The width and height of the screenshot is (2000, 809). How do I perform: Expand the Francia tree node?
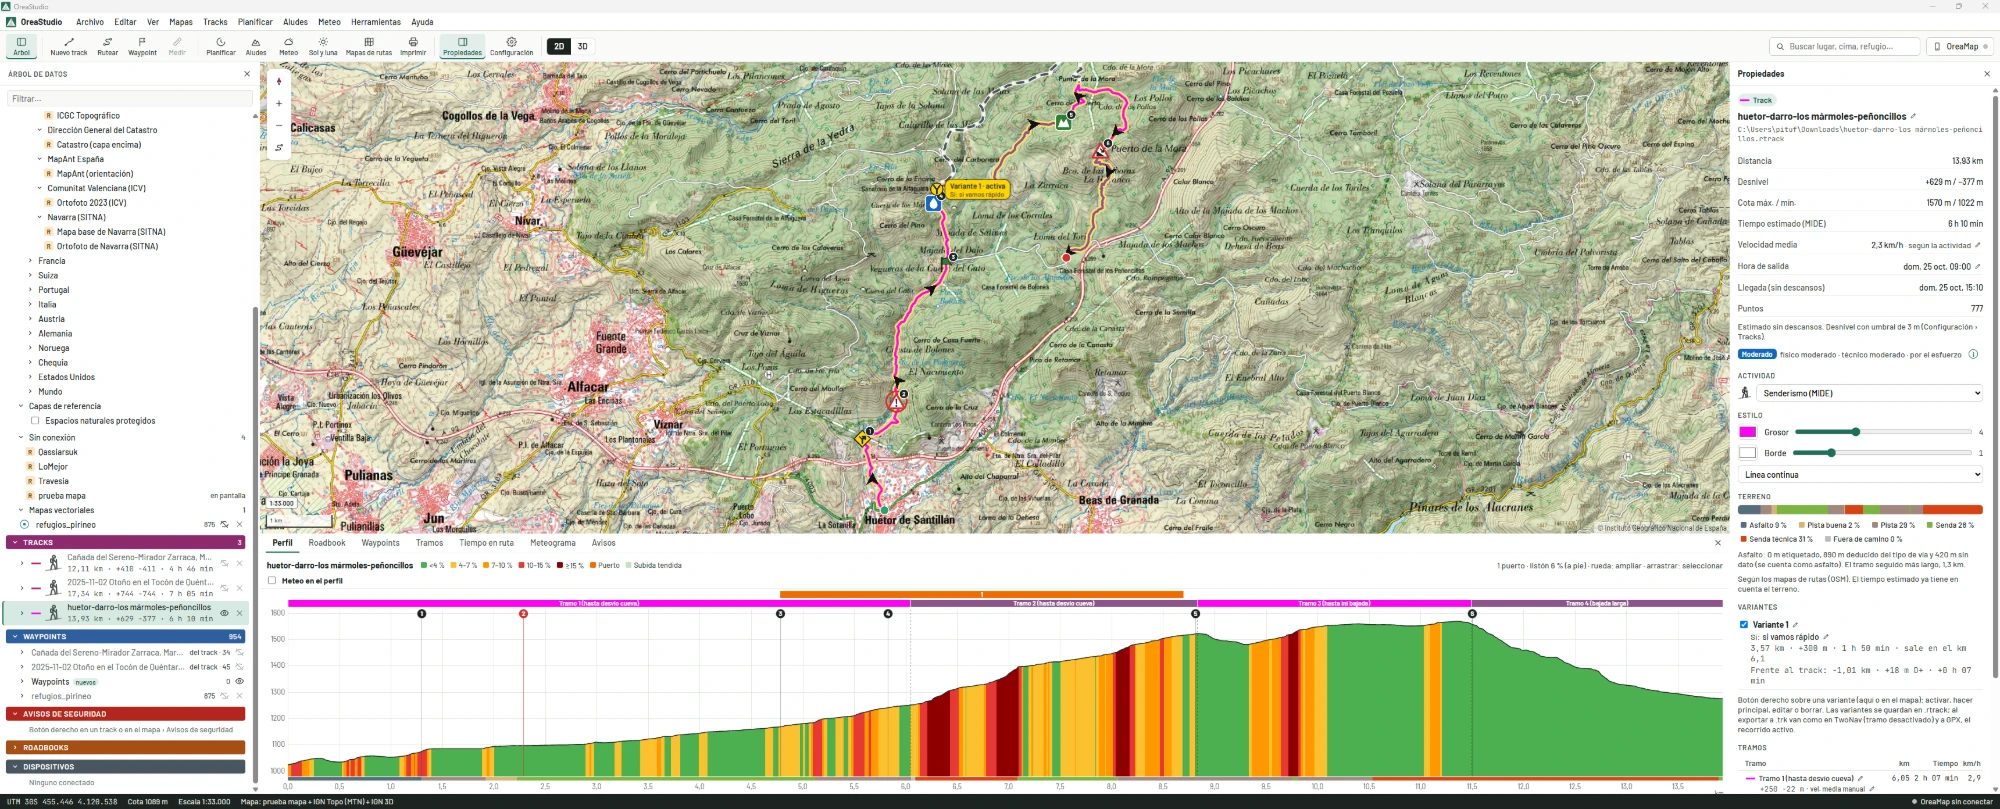[30, 261]
